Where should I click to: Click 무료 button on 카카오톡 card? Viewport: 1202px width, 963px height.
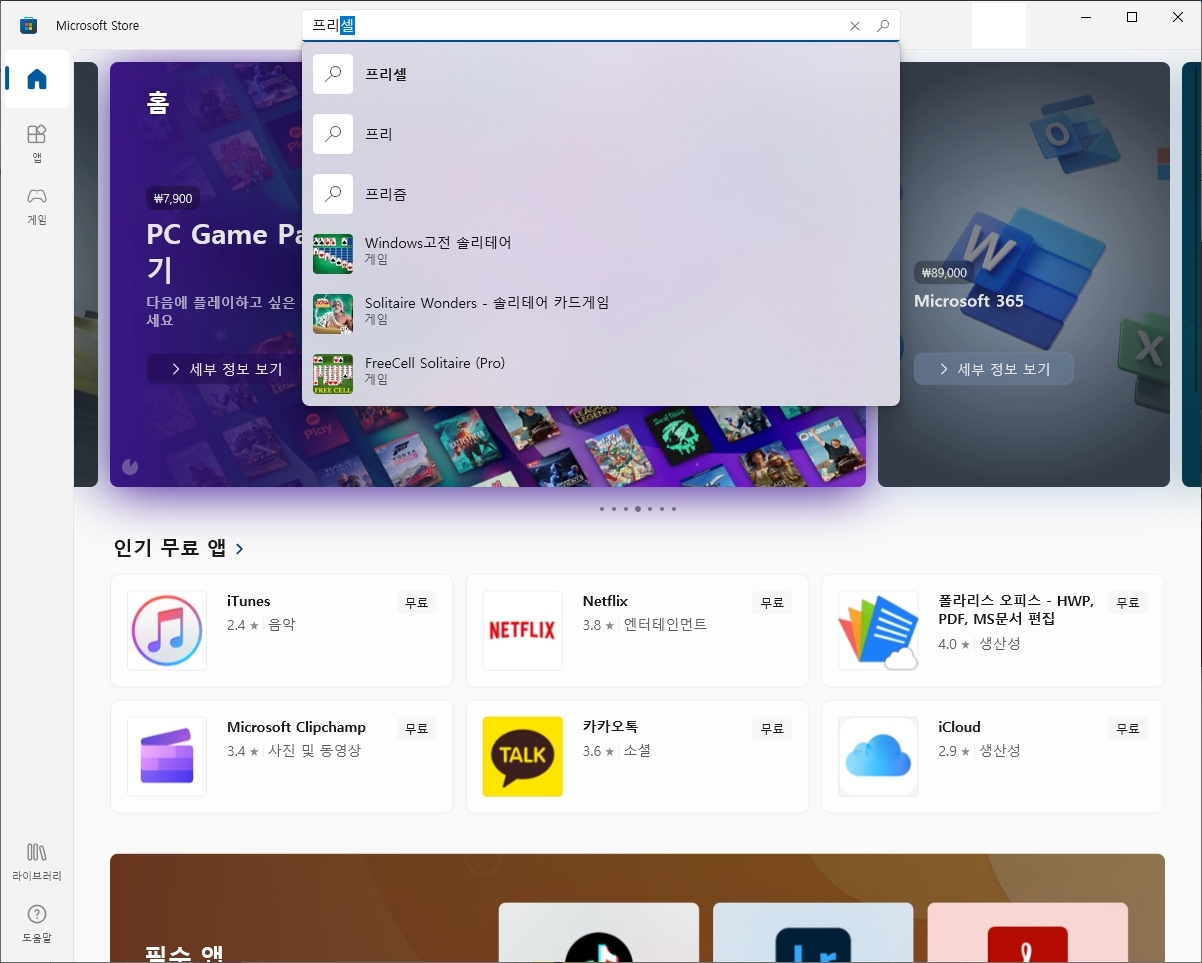[x=772, y=729]
